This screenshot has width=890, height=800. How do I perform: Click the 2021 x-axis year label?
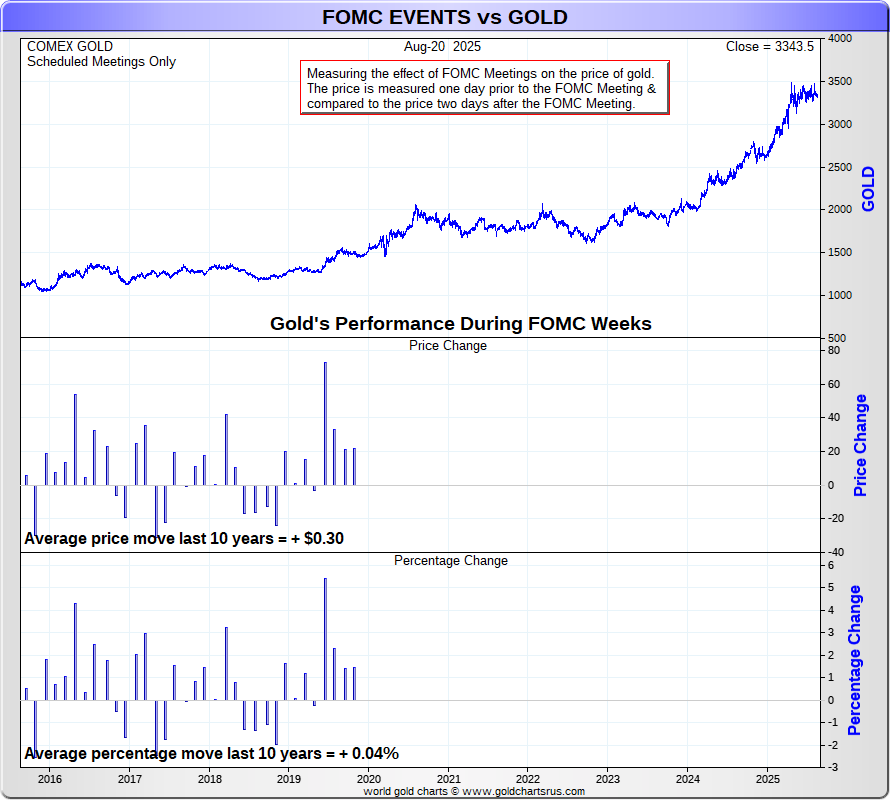(x=448, y=779)
